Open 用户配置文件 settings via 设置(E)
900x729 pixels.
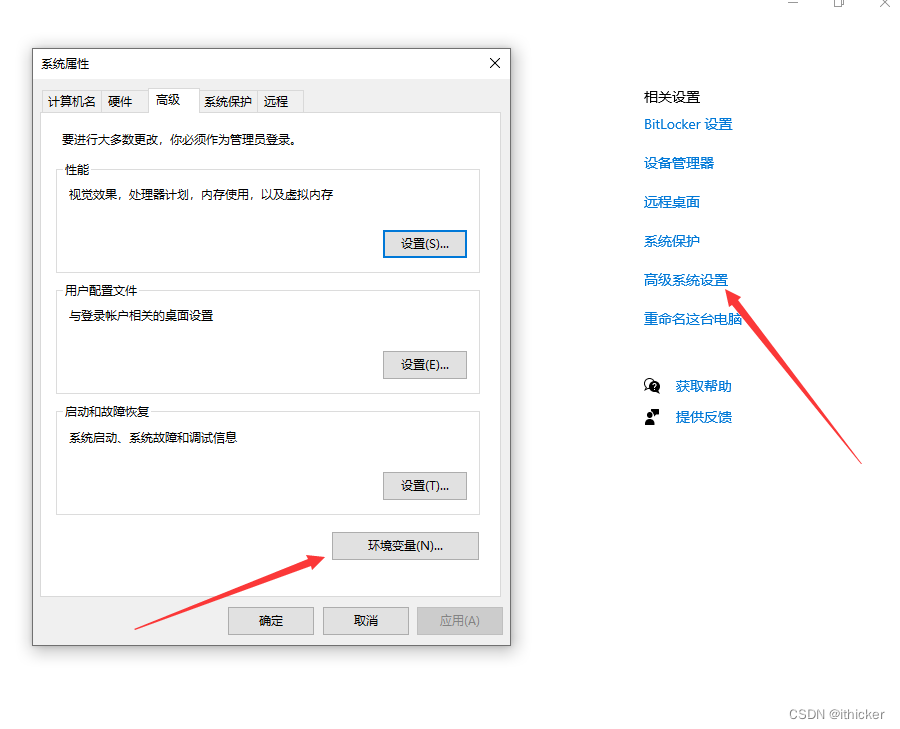(424, 364)
